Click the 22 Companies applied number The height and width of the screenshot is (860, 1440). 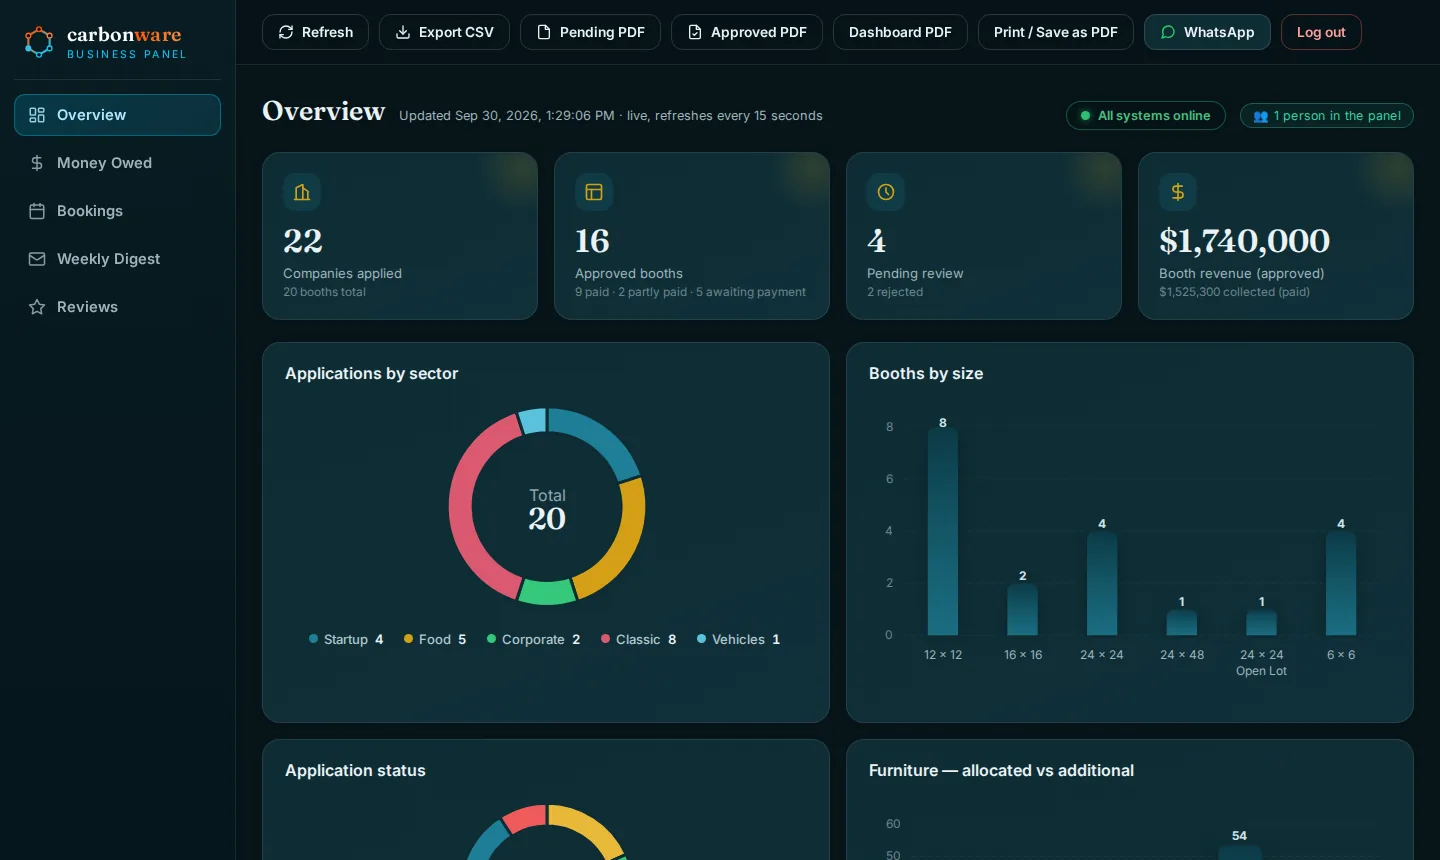[303, 241]
